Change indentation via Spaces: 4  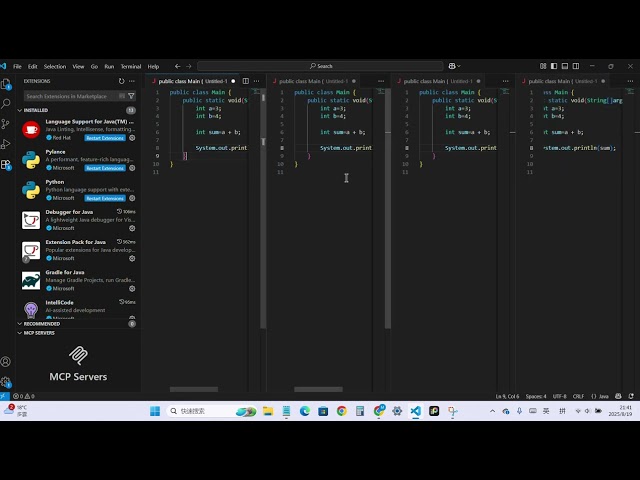pos(536,396)
